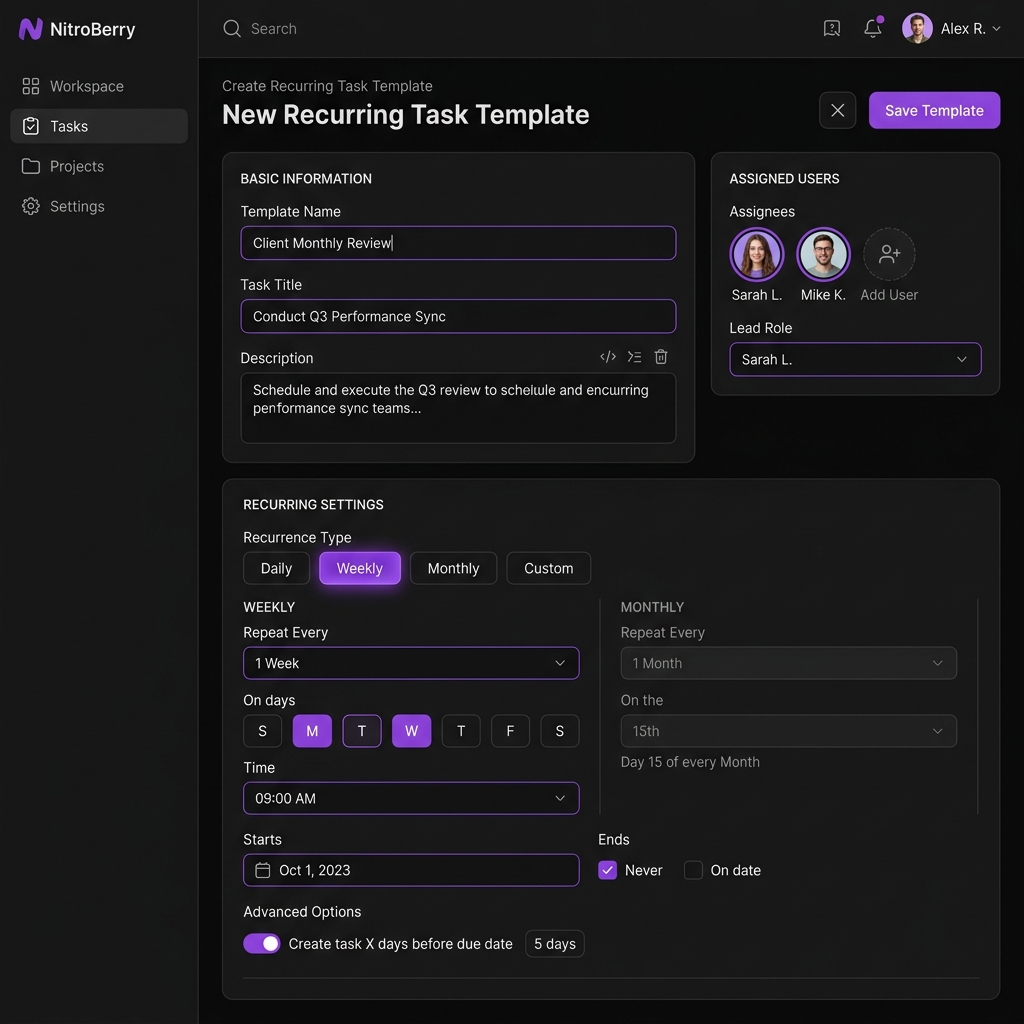Viewport: 1024px width, 1024px height.
Task: Open the monthly Repeat Every 1 Month dropdown
Action: (x=788, y=663)
